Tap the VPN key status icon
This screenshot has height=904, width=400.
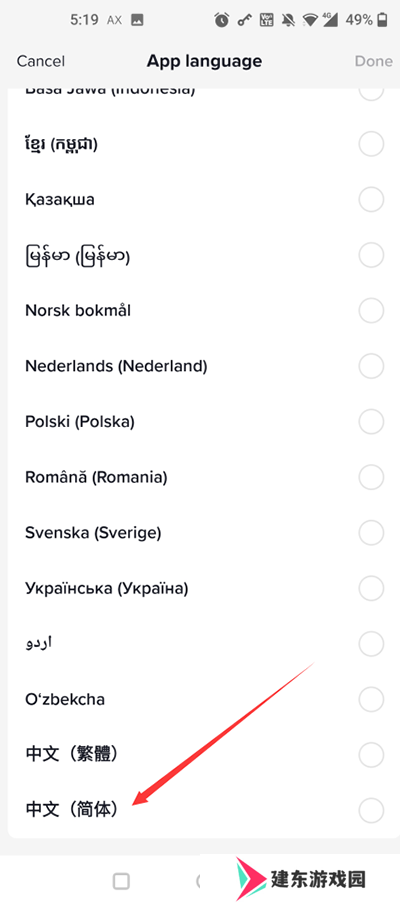244,21
